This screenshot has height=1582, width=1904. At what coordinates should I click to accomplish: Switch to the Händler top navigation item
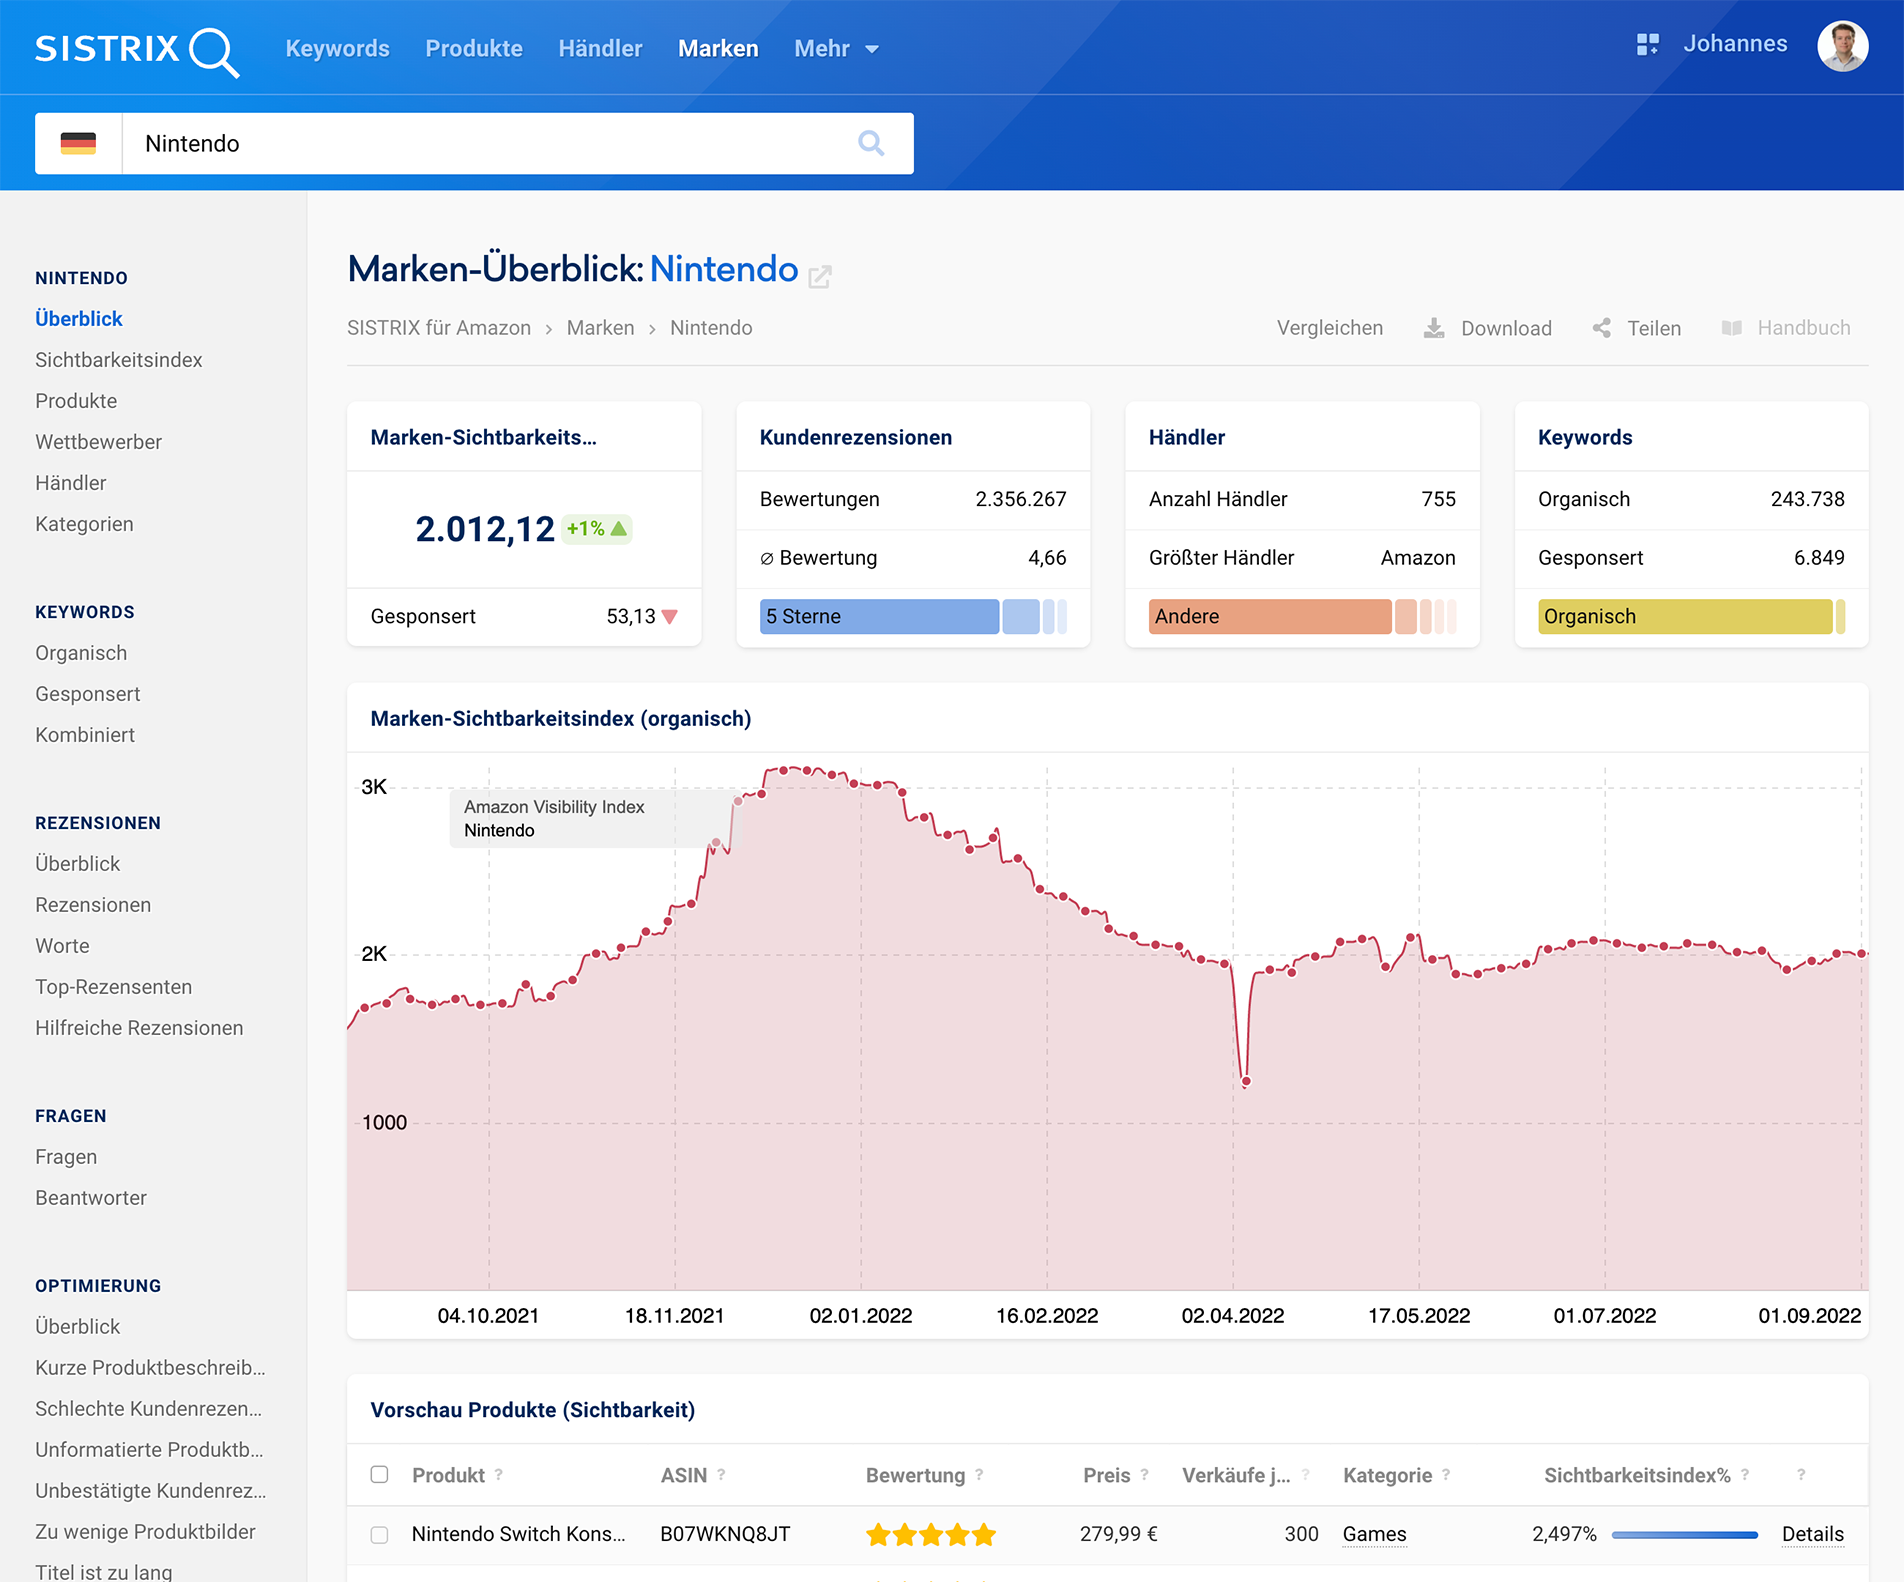coord(600,48)
